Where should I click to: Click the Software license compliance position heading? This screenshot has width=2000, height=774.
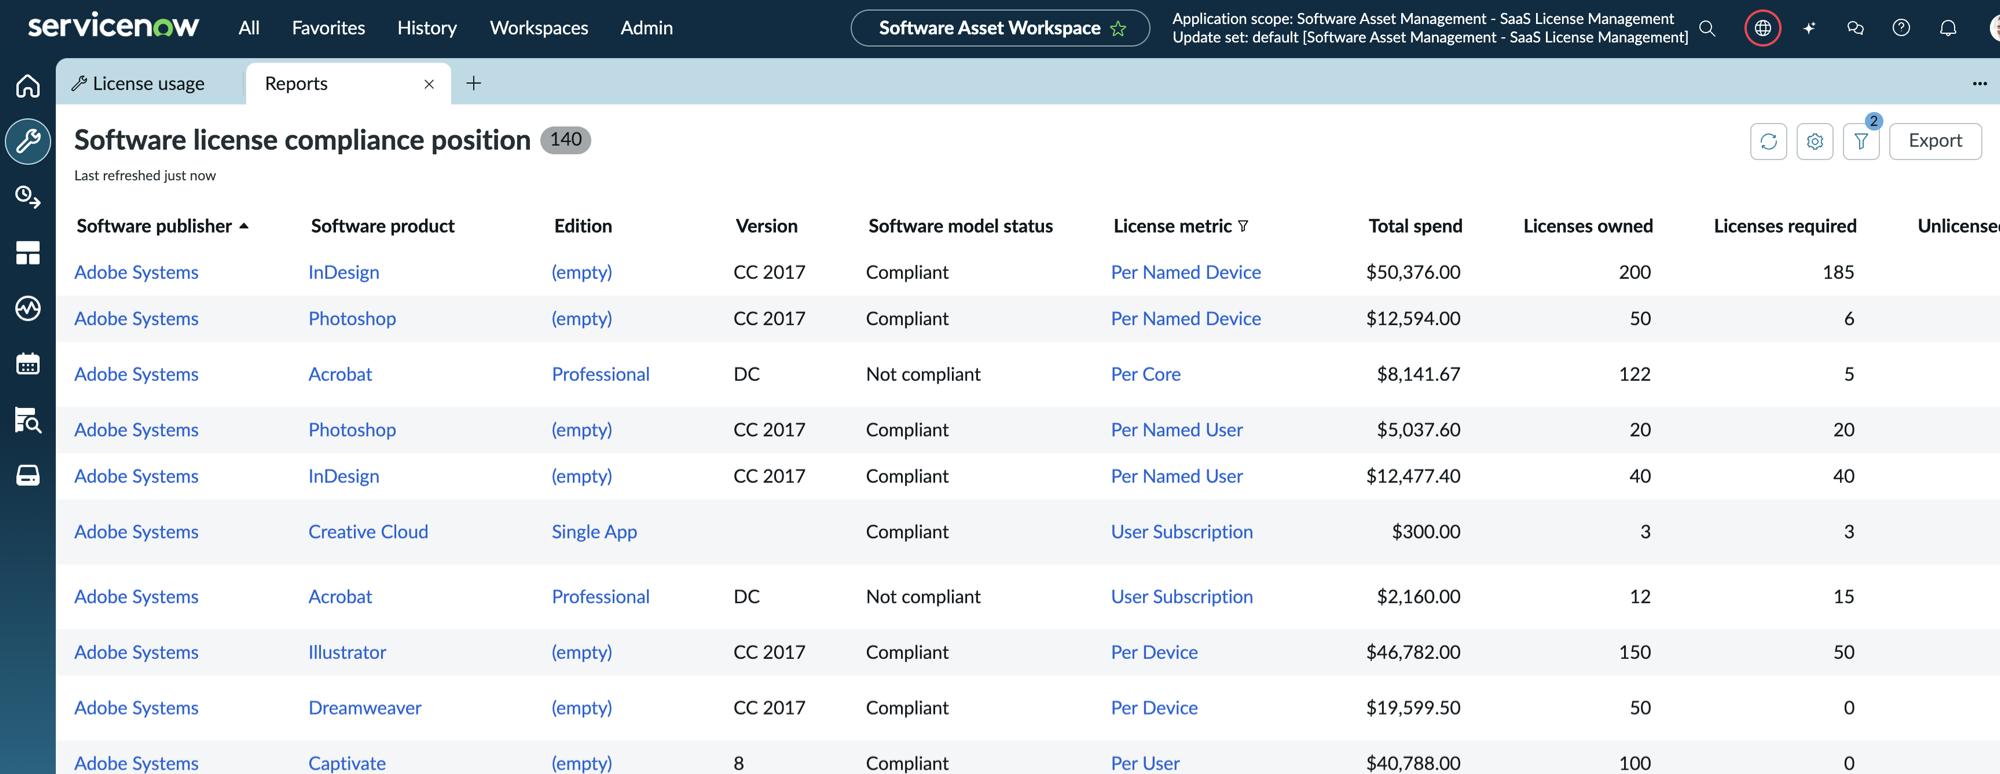pos(302,140)
